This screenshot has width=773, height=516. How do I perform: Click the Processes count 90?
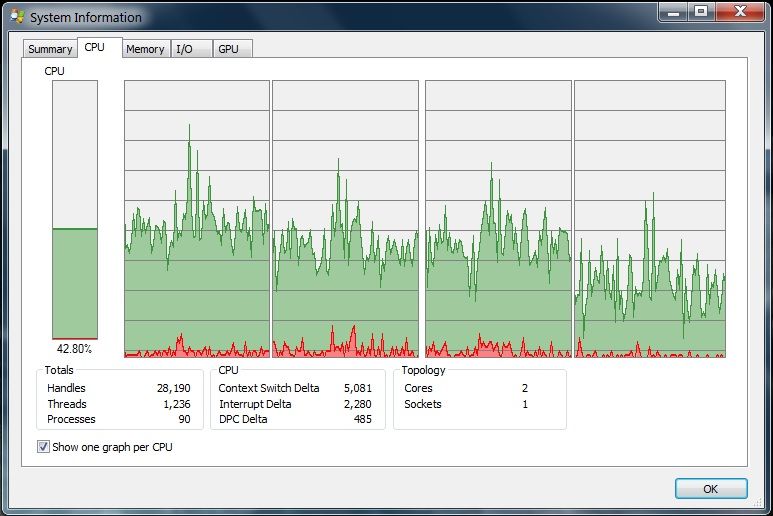pyautogui.click(x=184, y=419)
